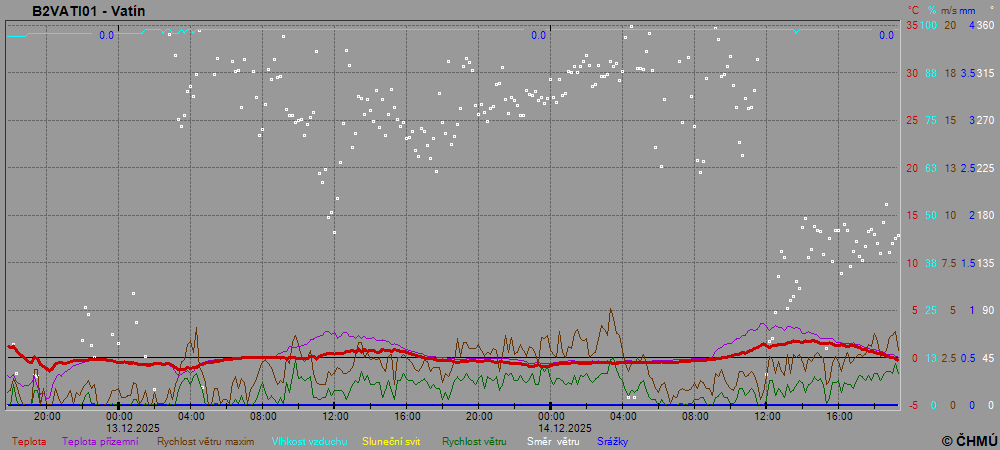This screenshot has width=1000, height=450.
Task: Click the red Teplota legend label
Action: [x=28, y=441]
